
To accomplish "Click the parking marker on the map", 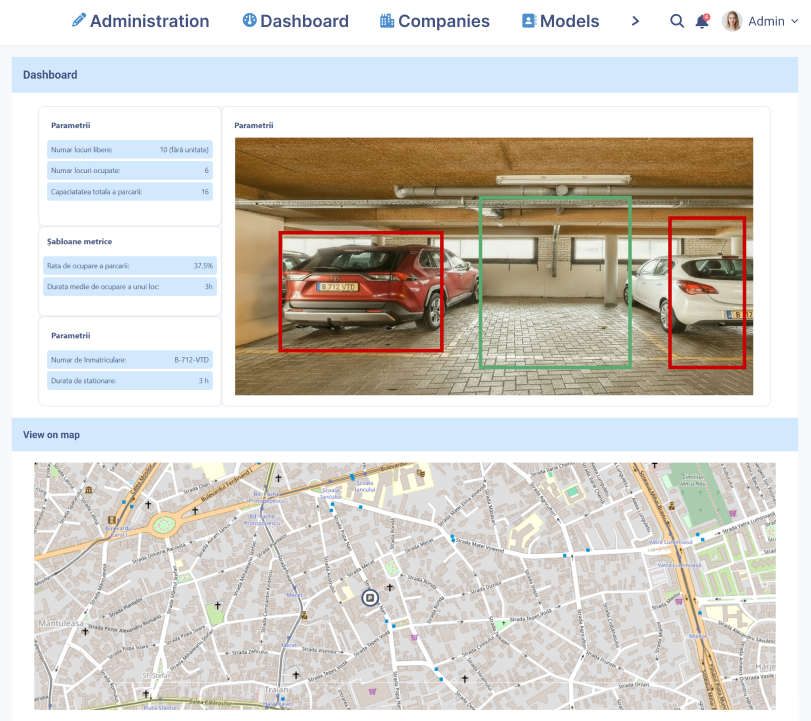I will point(370,598).
